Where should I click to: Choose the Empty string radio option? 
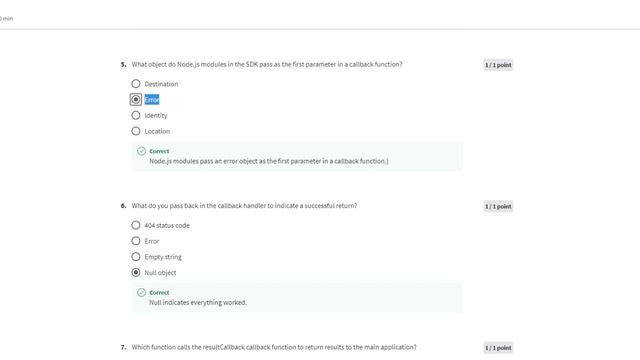tap(136, 257)
